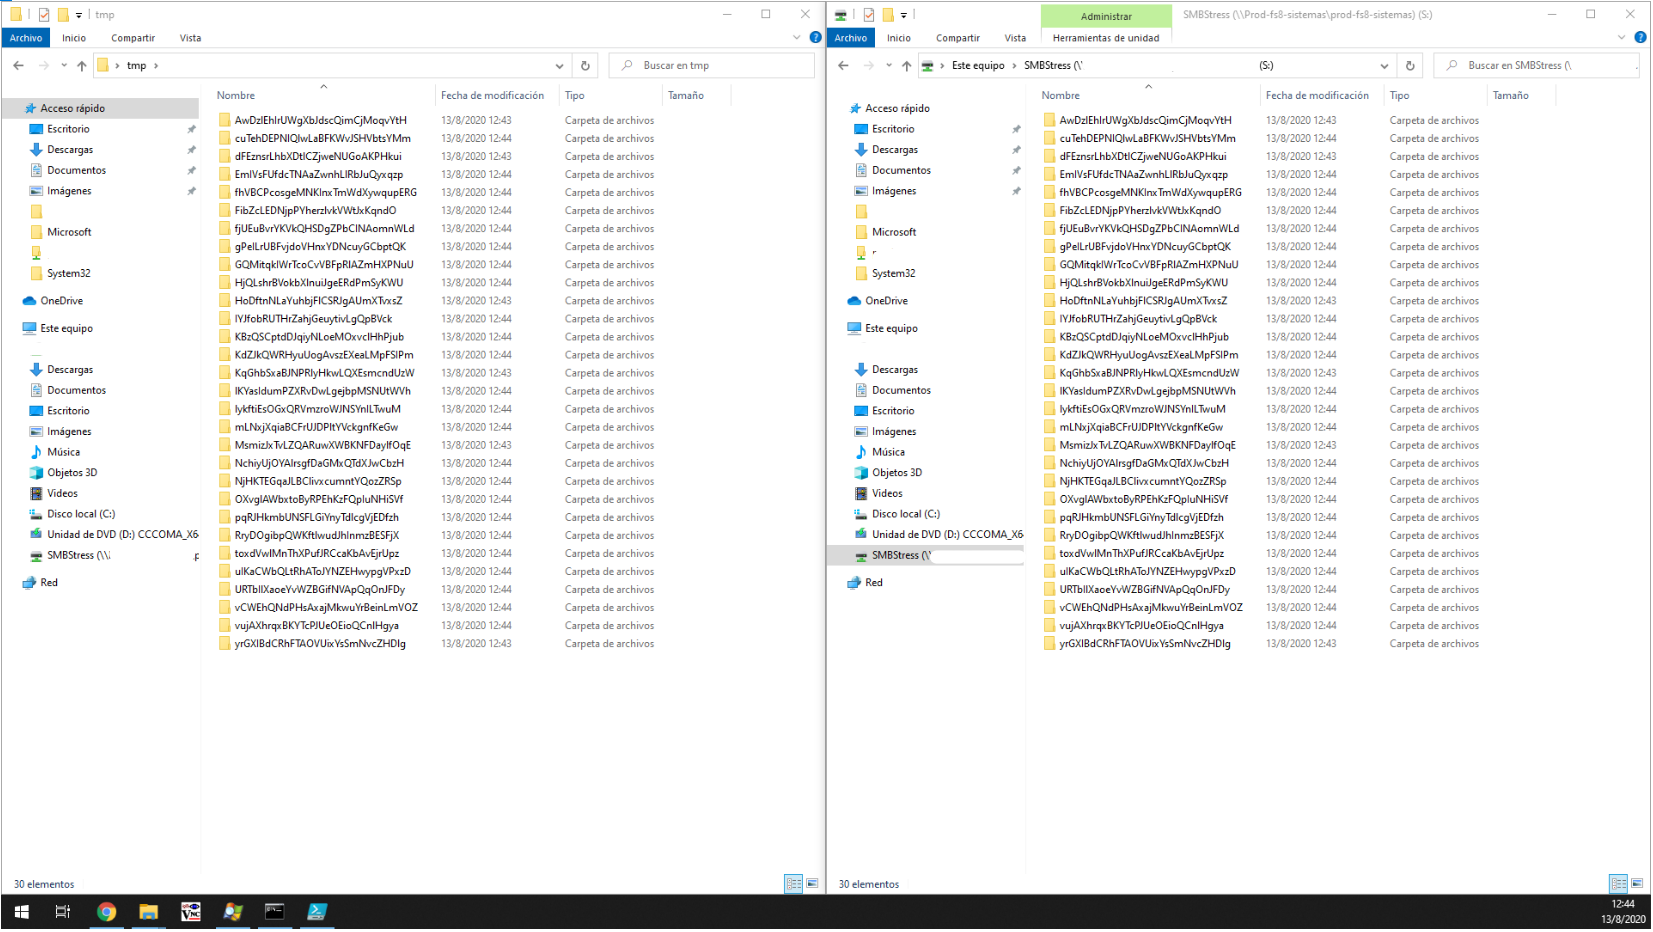Screen dimensions: 1653x932
Task: Click the Archivo menu button
Action: [25, 38]
